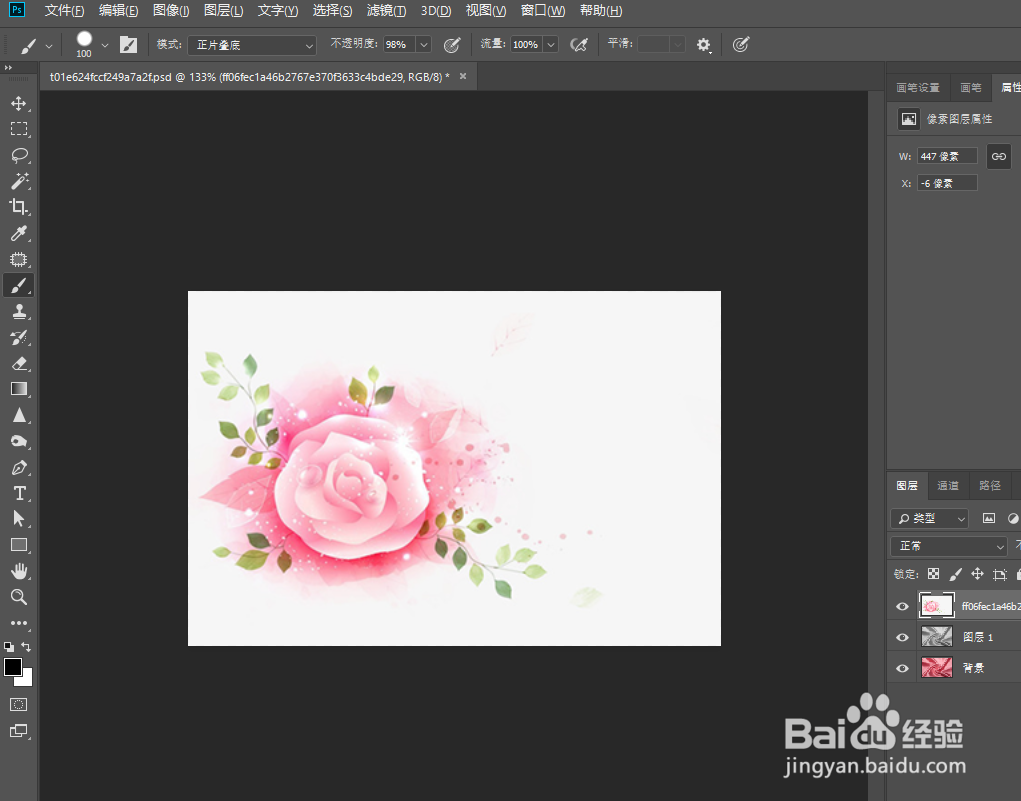Select the Sponge/Dodge tool
Image resolution: width=1021 pixels, height=801 pixels.
[19, 441]
